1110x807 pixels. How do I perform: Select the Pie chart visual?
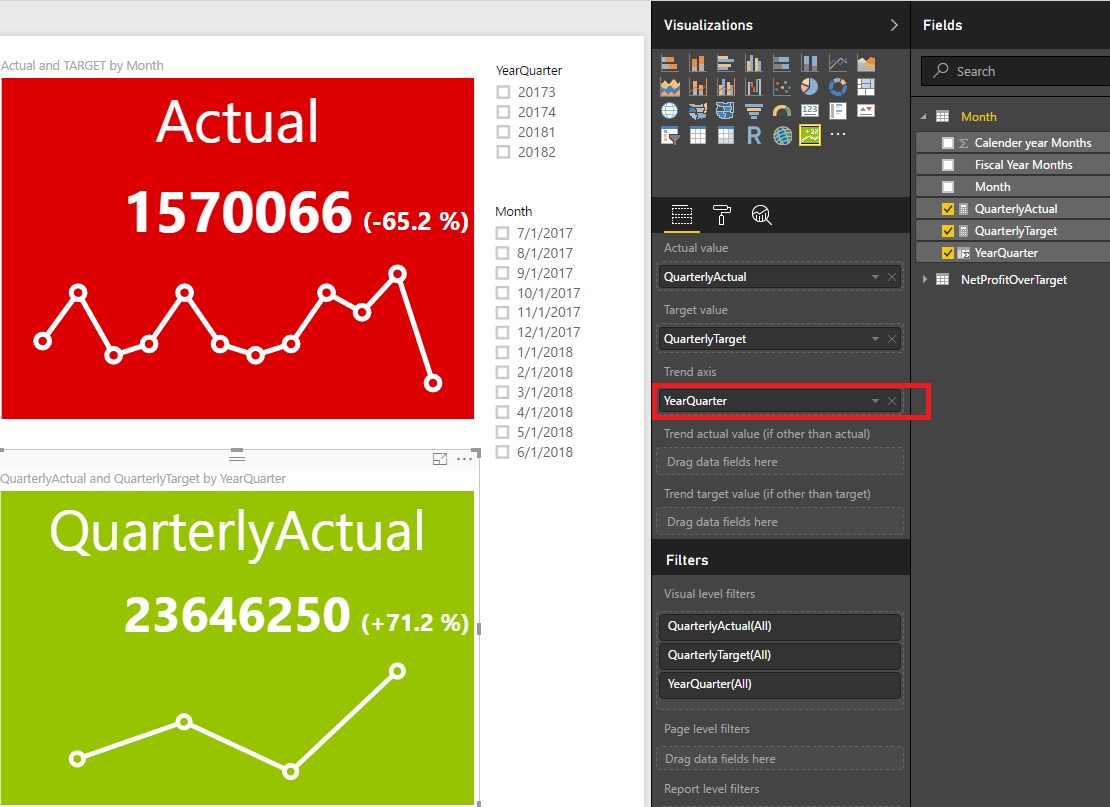pyautogui.click(x=809, y=87)
